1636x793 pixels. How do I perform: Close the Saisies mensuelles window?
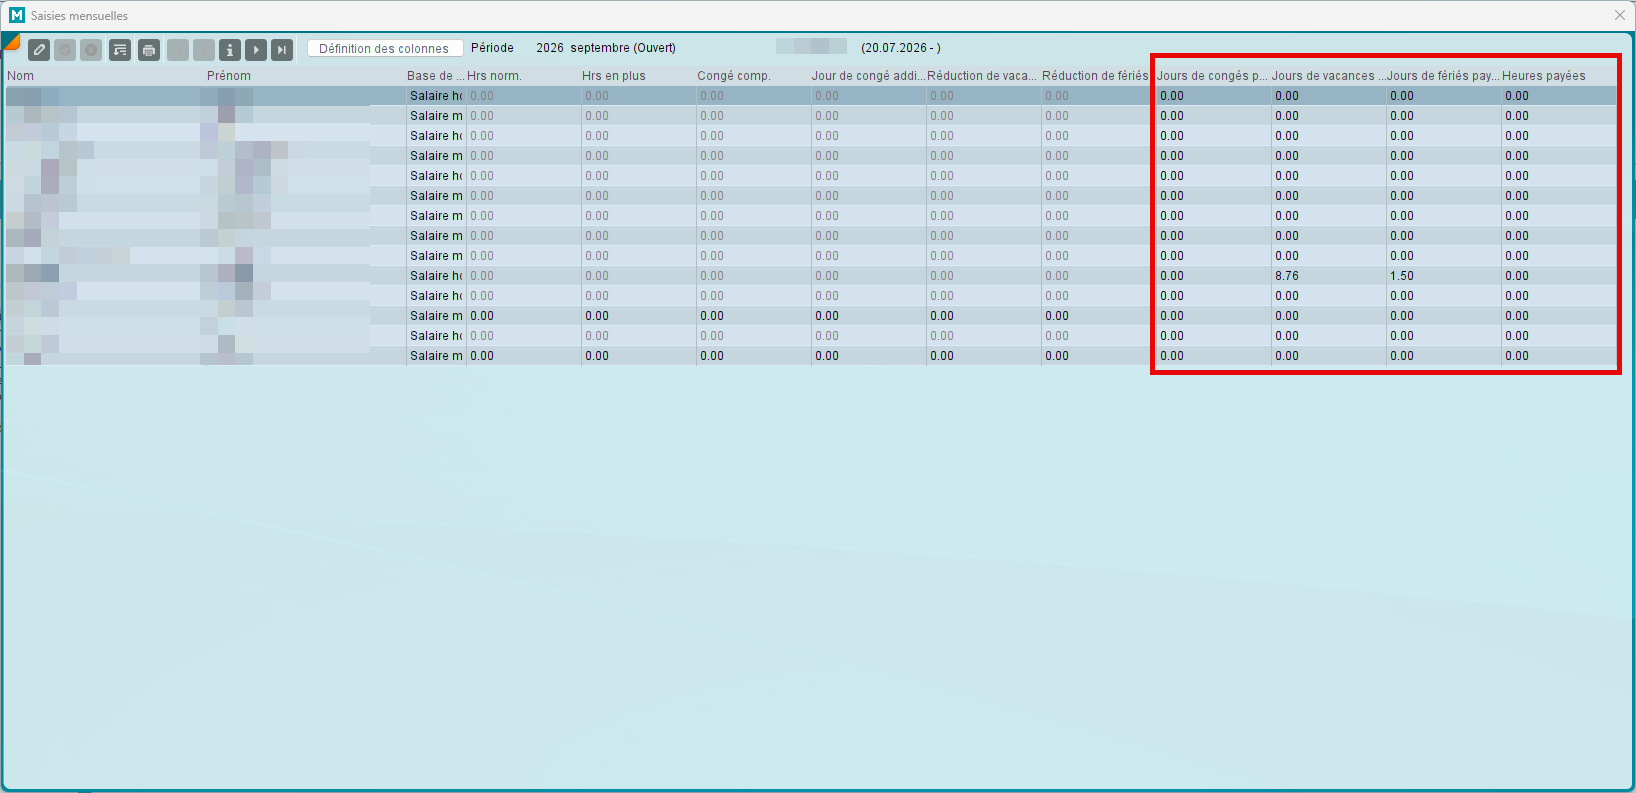pos(1620,15)
